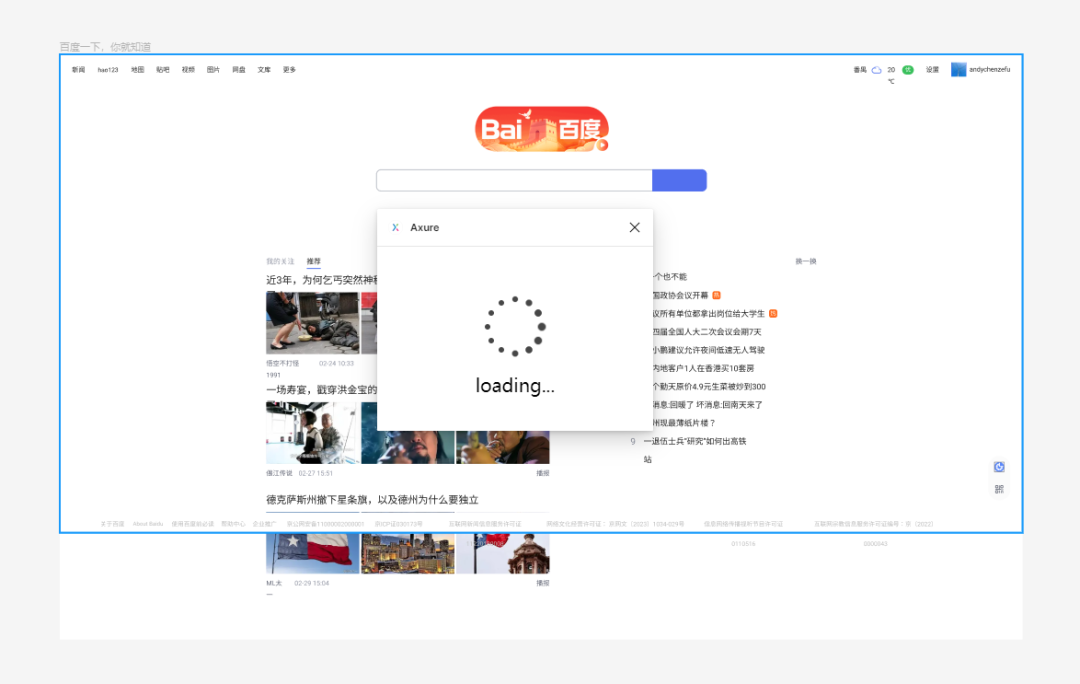1080x684 pixels.
Task: Open headline 近3年，为何乞丐突然神秘
Action: pyautogui.click(x=322, y=280)
